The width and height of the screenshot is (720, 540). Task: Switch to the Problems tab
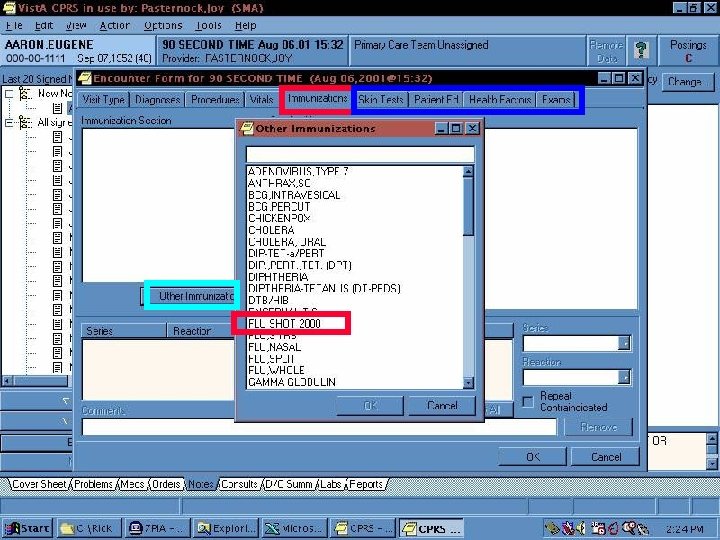tap(93, 484)
